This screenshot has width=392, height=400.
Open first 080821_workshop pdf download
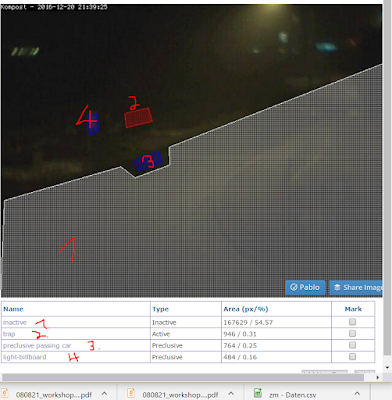[54, 395]
